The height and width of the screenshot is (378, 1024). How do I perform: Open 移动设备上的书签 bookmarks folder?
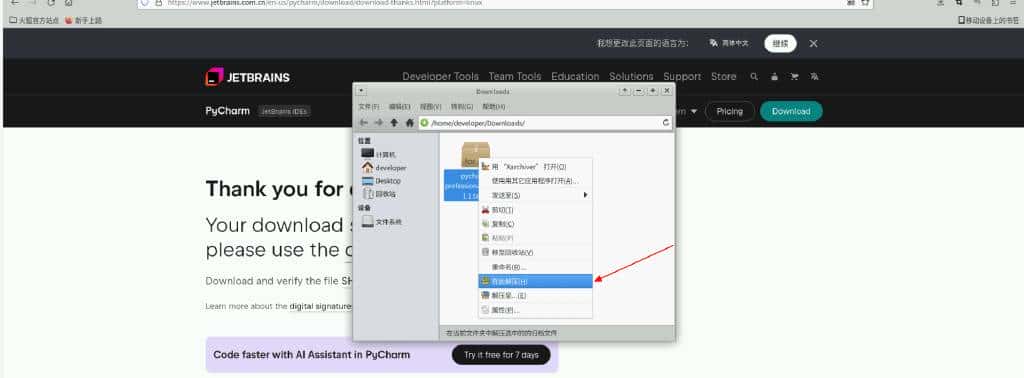pyautogui.click(x=988, y=20)
